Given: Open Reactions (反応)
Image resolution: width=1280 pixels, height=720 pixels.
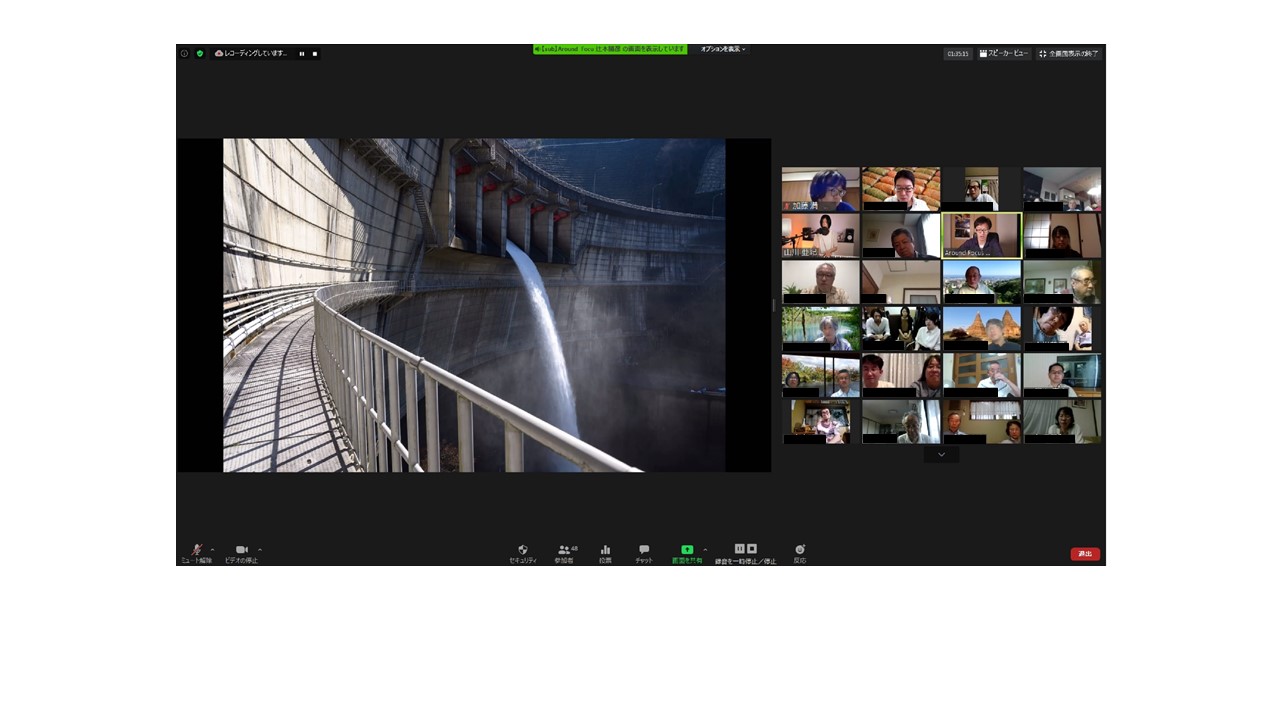Looking at the screenshot, I should (x=800, y=554).
